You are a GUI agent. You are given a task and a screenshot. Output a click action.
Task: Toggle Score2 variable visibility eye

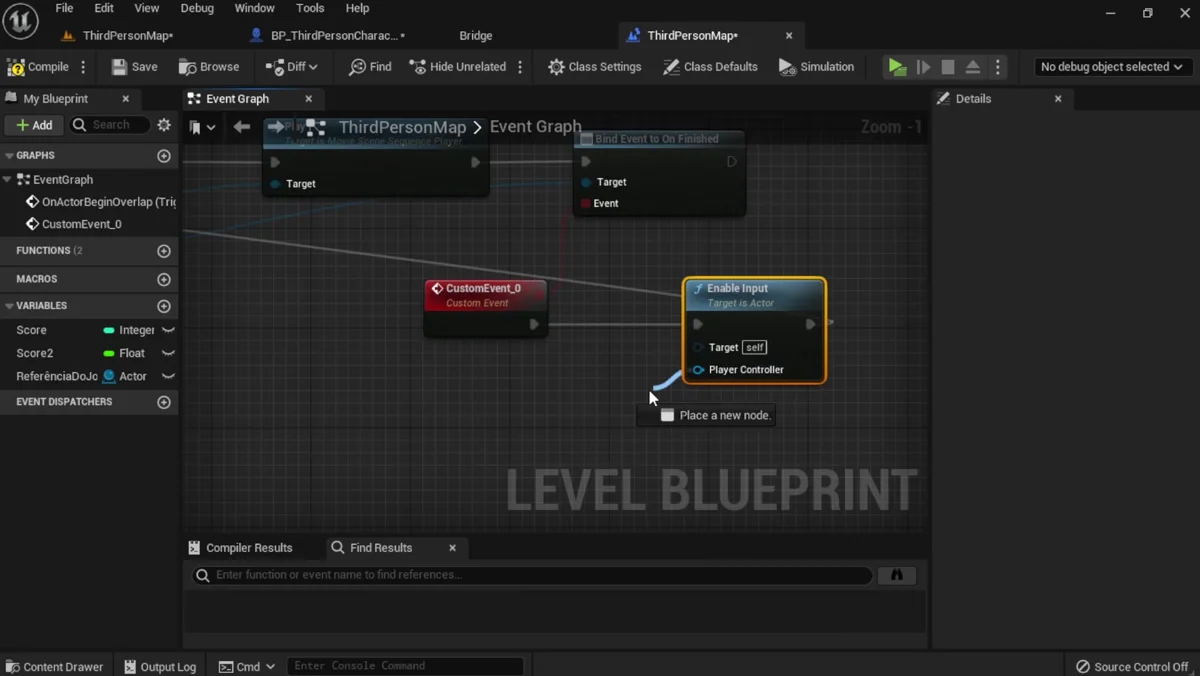click(168, 353)
